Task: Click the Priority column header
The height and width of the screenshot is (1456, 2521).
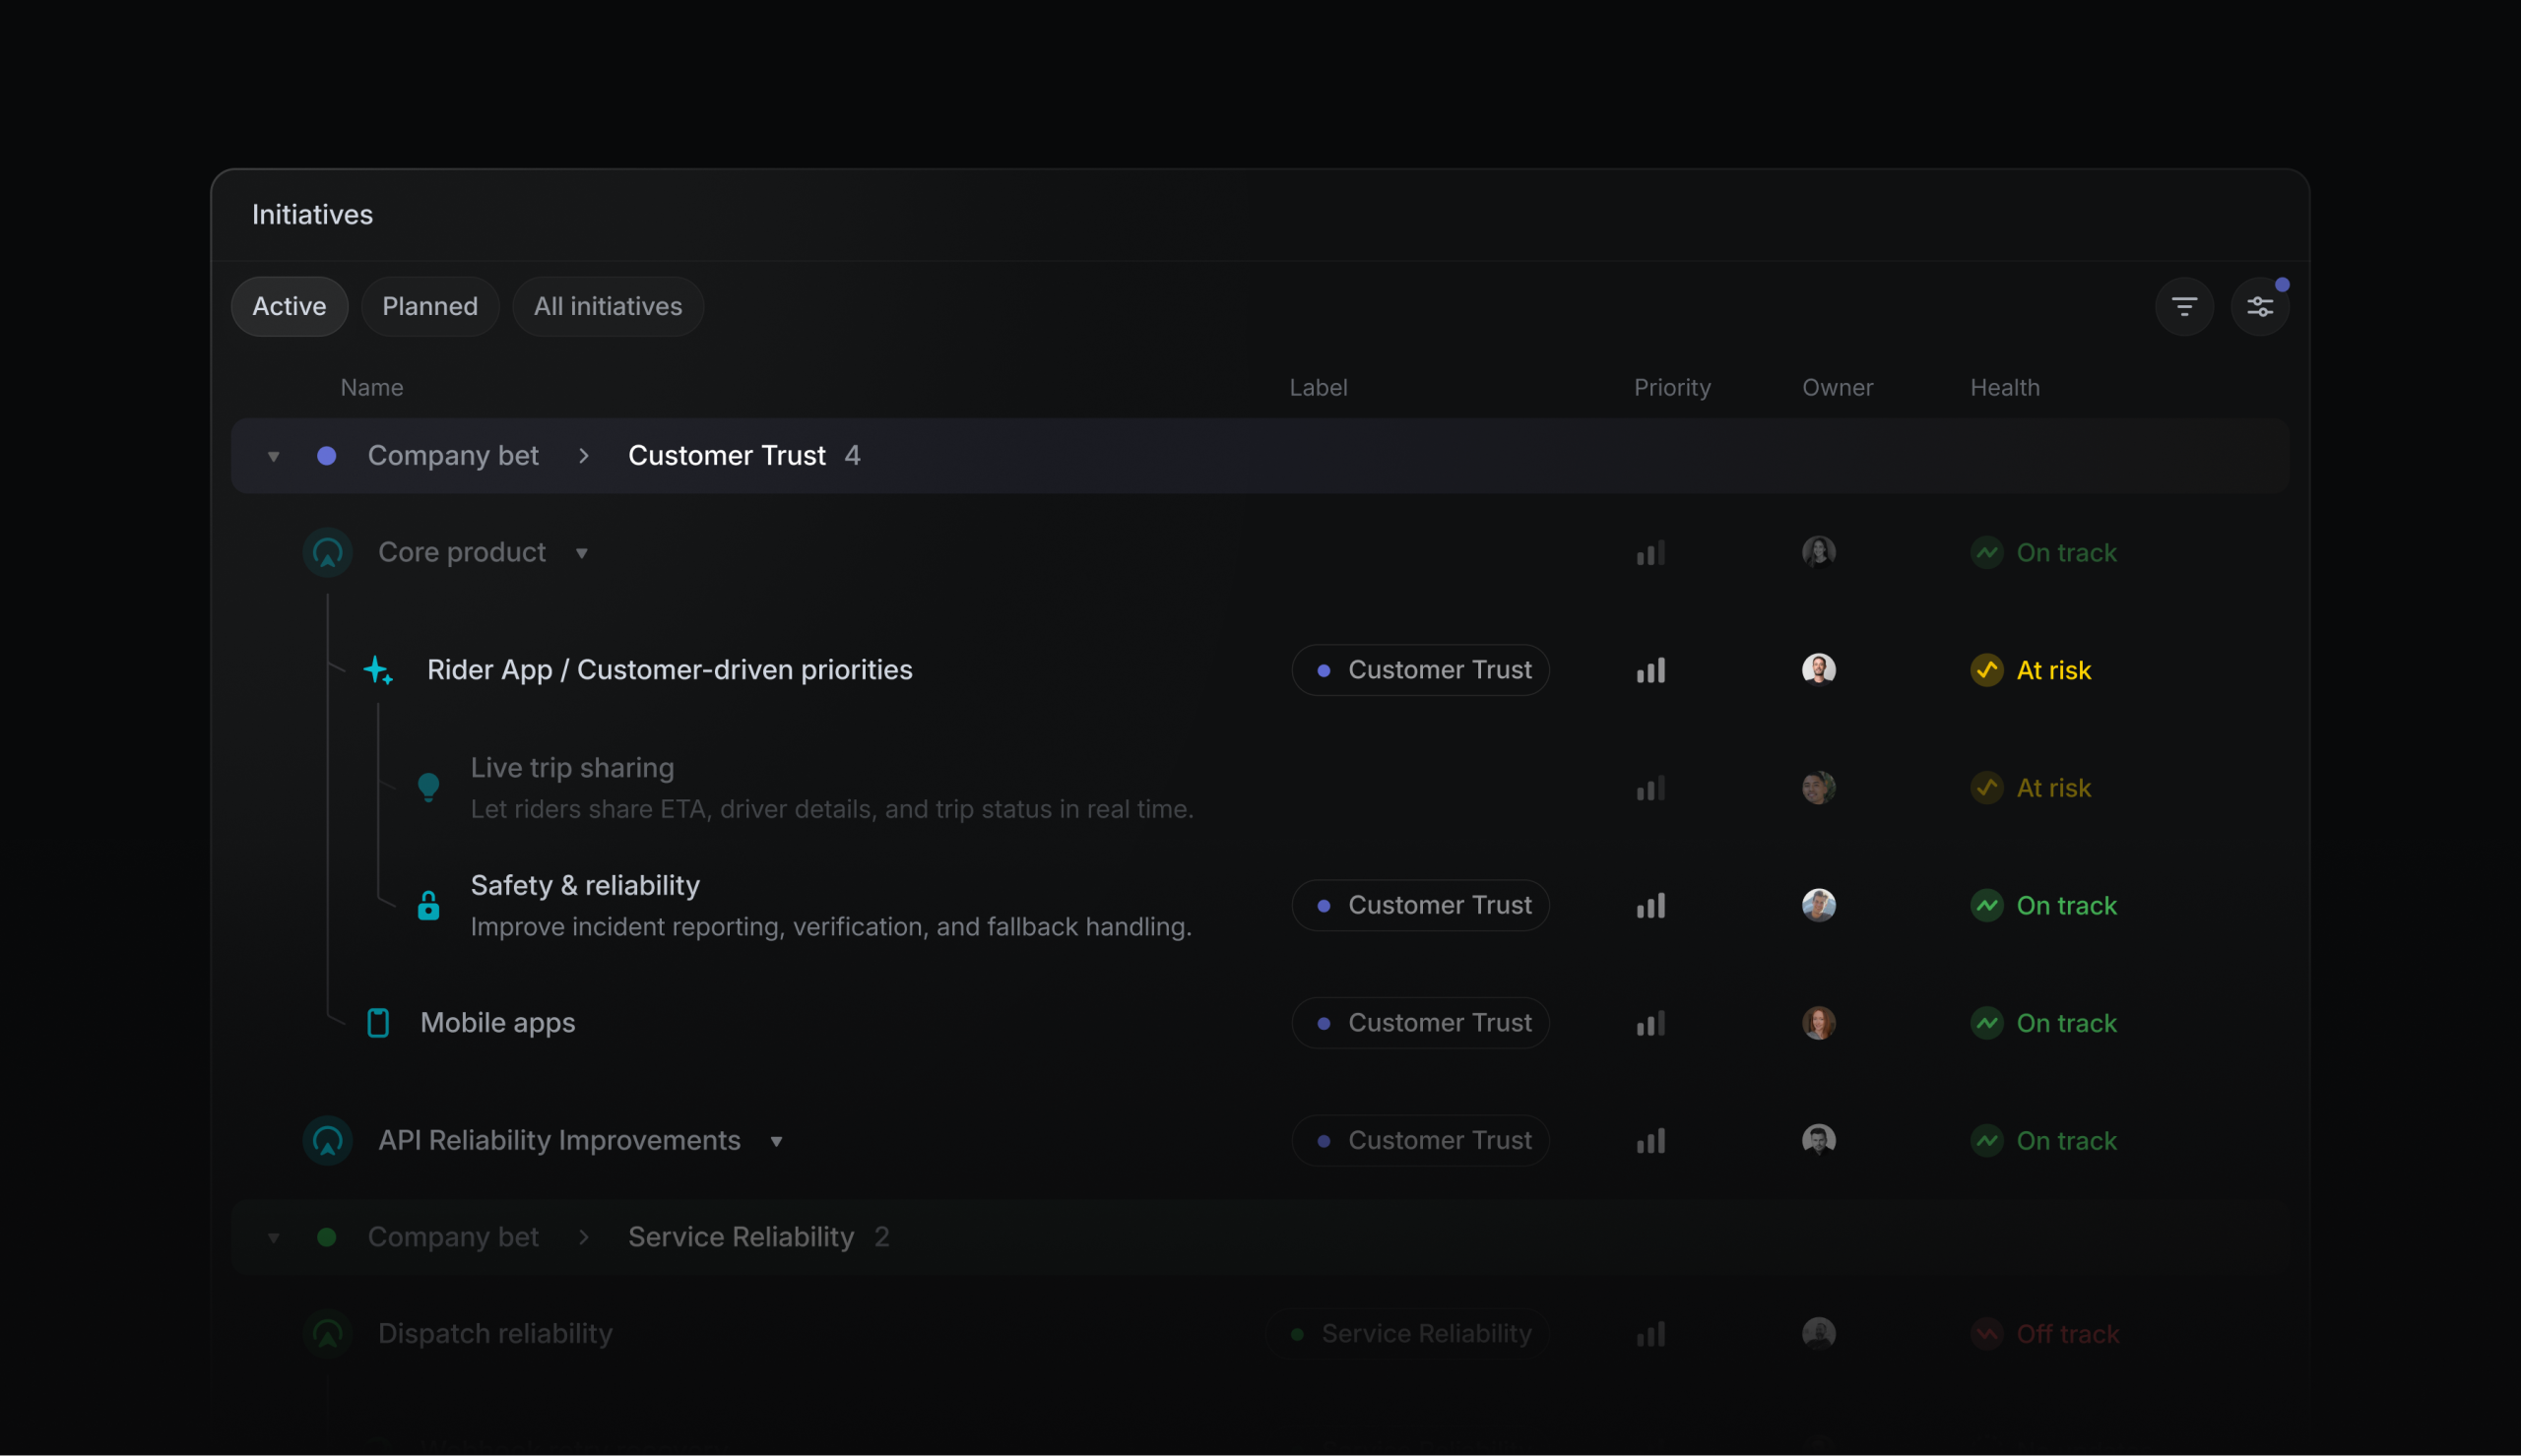Action: click(x=1672, y=388)
